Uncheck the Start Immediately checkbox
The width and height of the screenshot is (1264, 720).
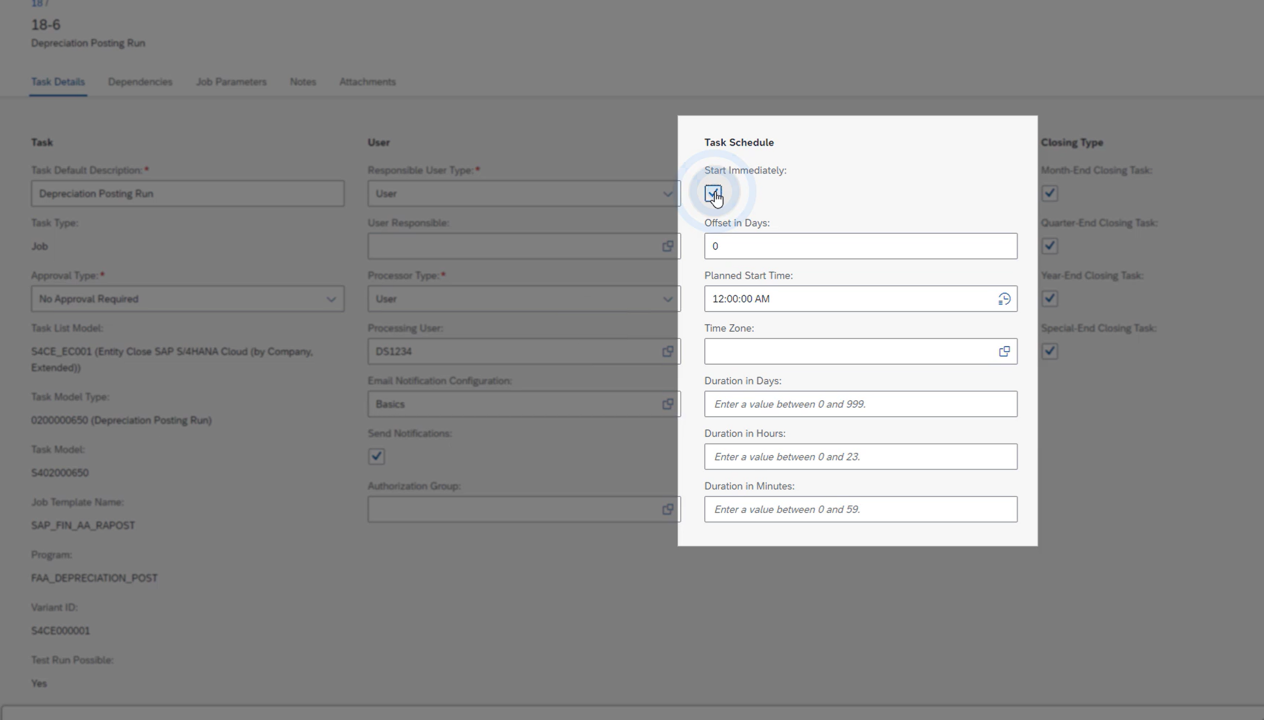(x=712, y=193)
